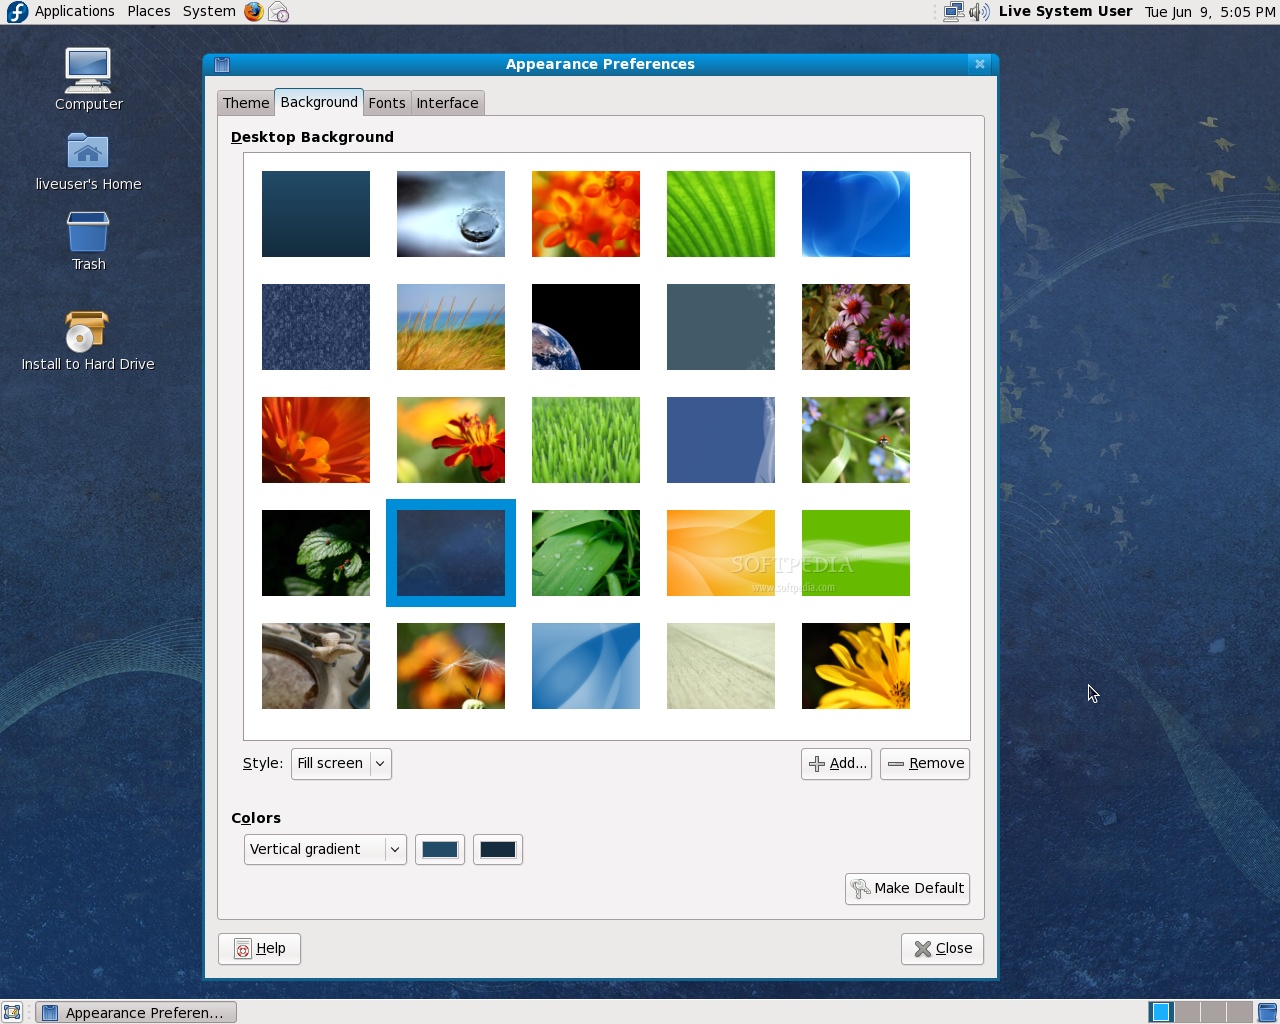Switch to the Theme tab
This screenshot has width=1280, height=1024.
246,103
